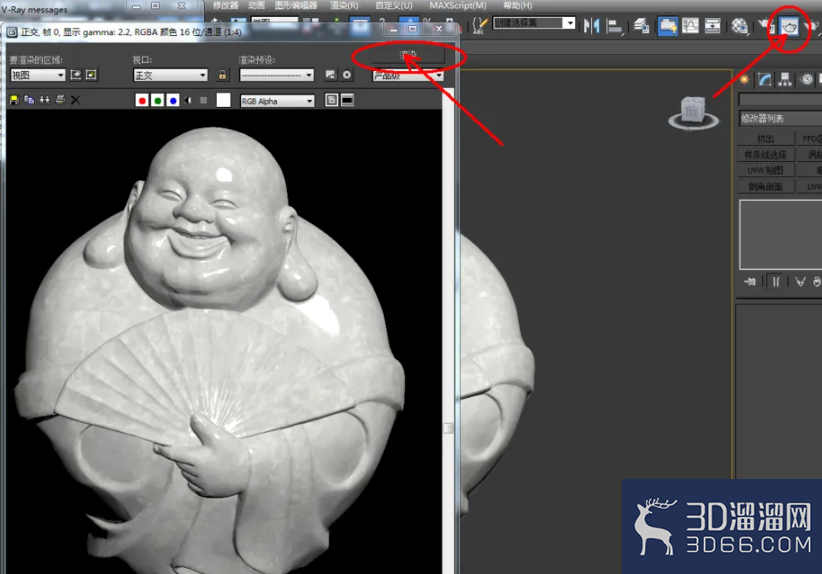Click the 样条线选择 modifier button

(765, 155)
